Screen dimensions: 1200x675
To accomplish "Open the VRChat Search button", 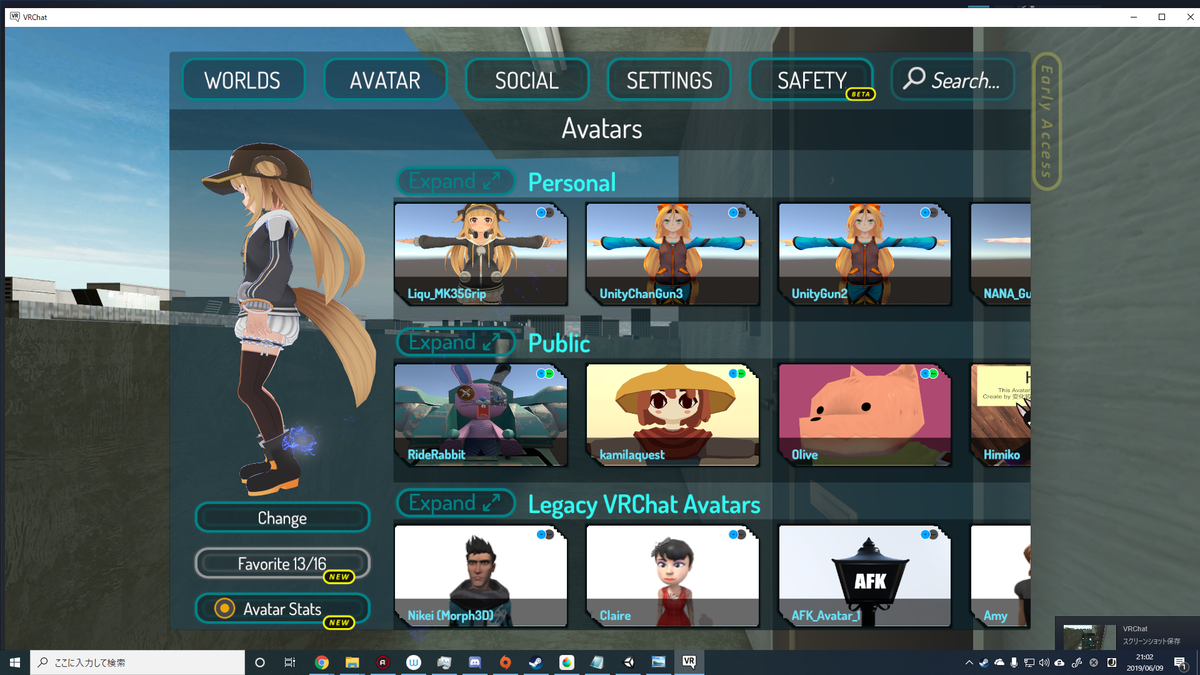I will tap(953, 80).
